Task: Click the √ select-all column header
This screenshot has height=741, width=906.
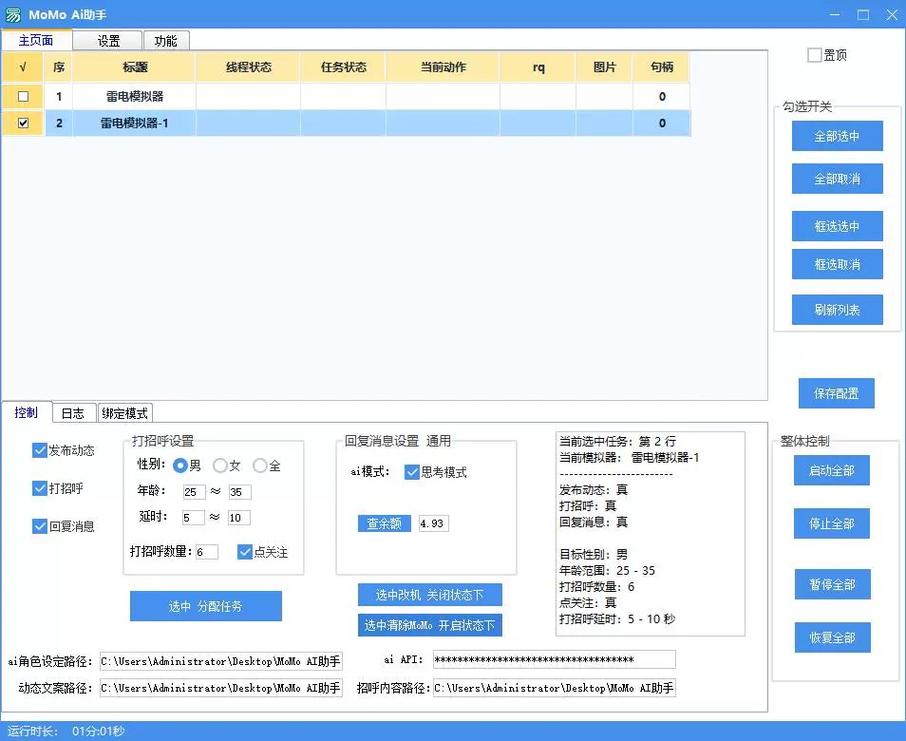Action: [23, 67]
